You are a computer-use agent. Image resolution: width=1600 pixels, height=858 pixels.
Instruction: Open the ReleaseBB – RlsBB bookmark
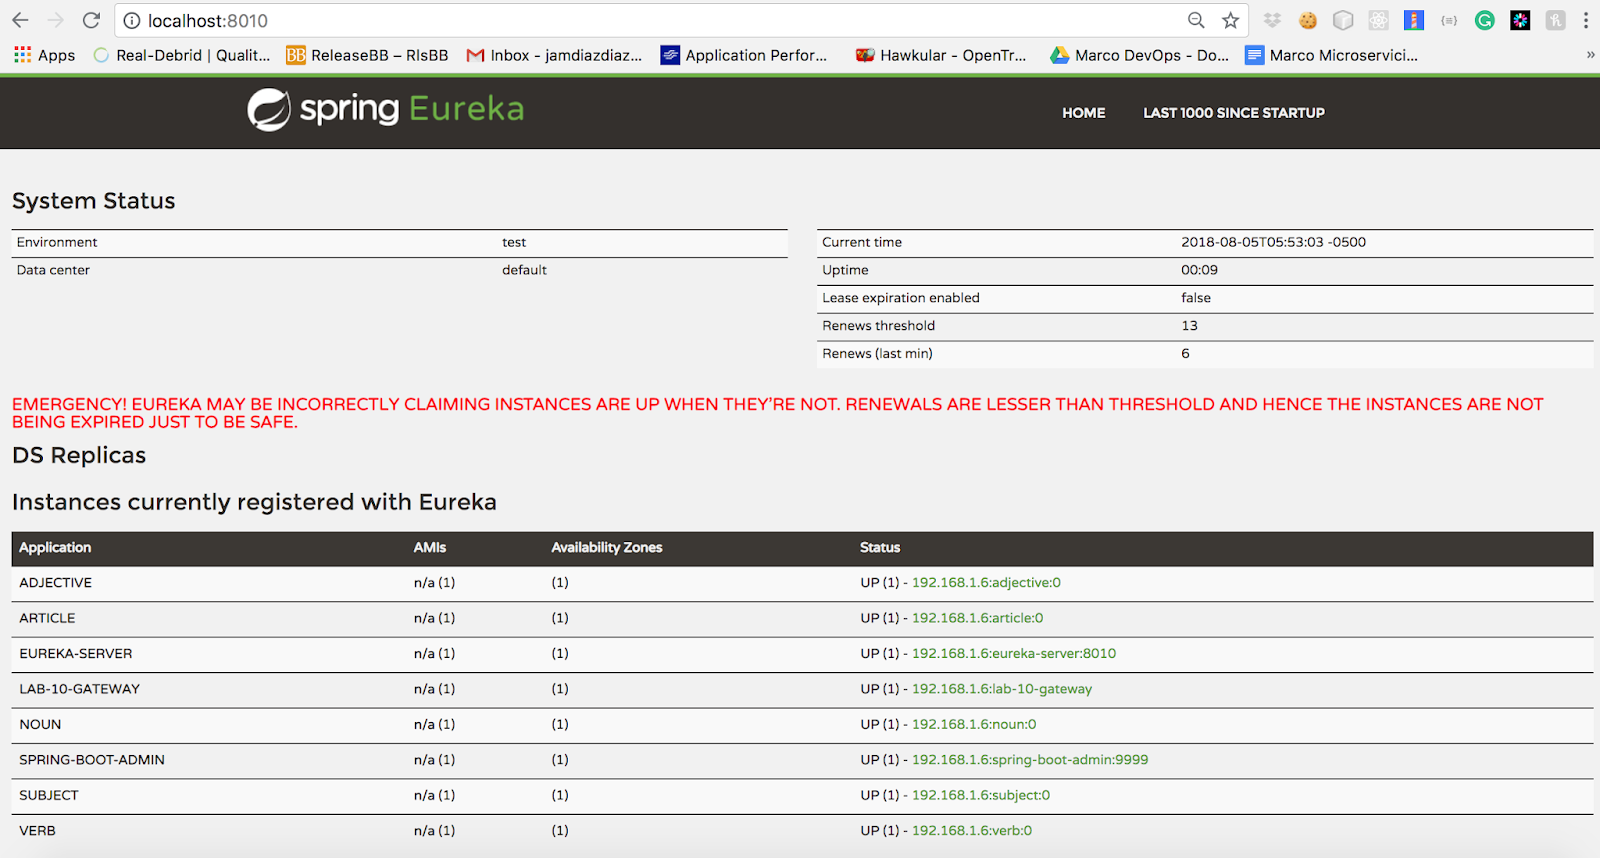point(367,55)
